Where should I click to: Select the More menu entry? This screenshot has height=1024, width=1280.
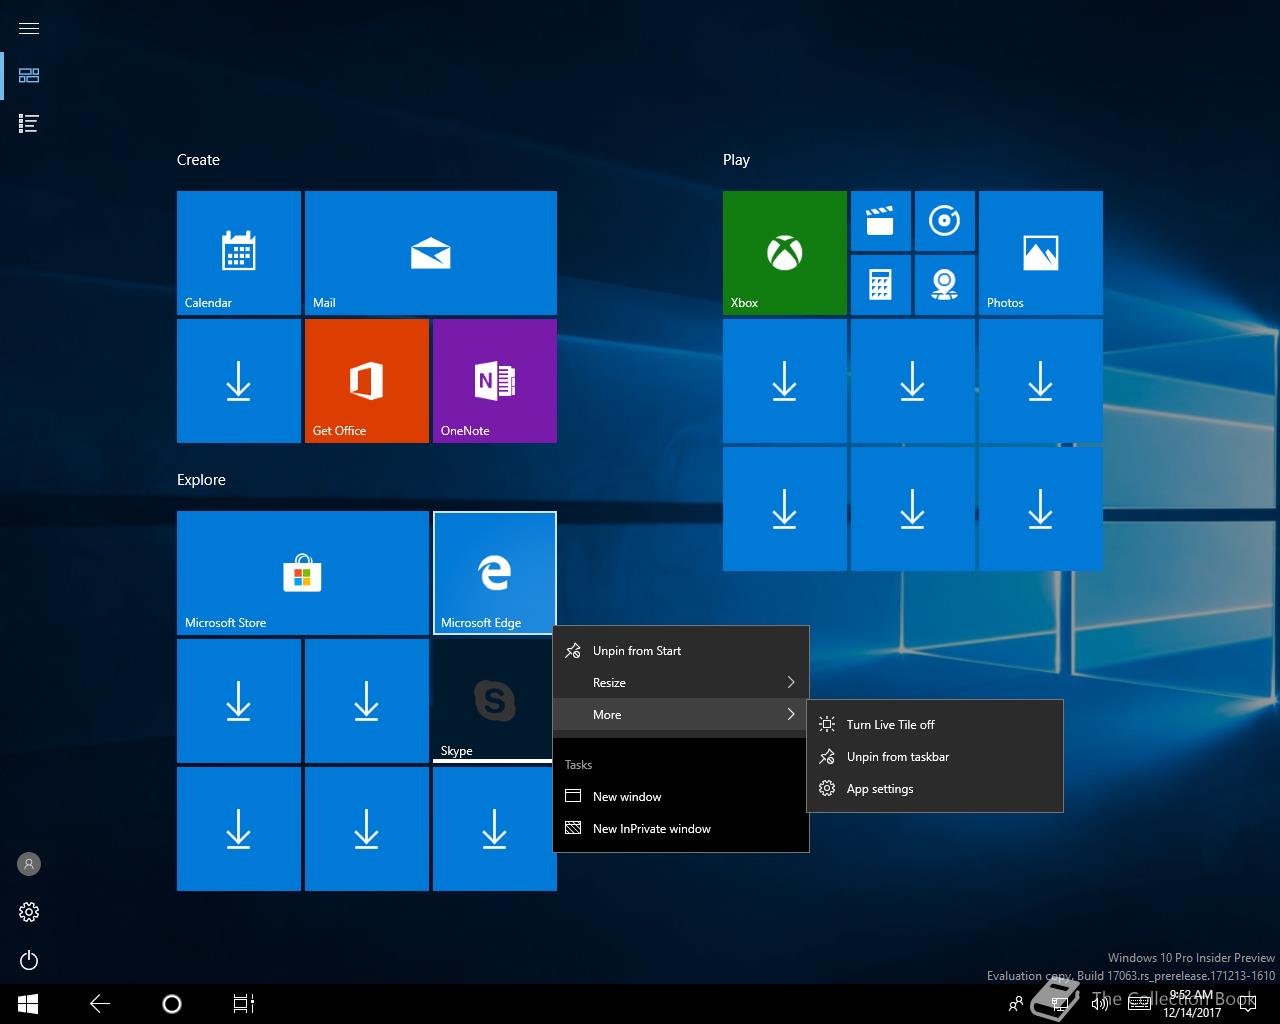pos(680,715)
